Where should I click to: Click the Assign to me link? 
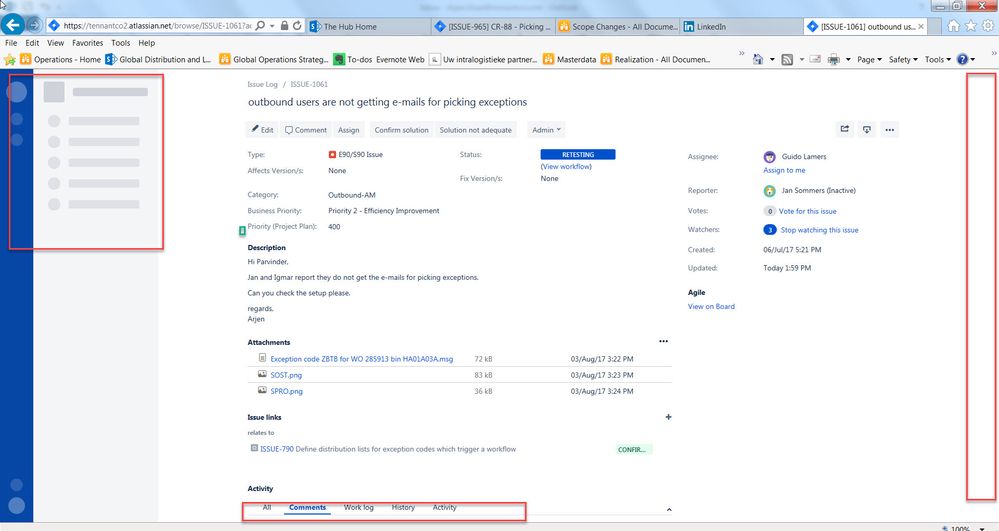point(784,170)
